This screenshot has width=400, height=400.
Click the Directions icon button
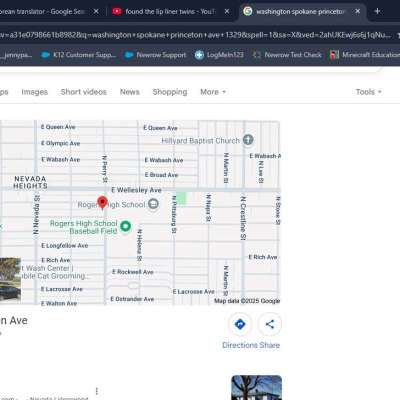click(x=240, y=324)
